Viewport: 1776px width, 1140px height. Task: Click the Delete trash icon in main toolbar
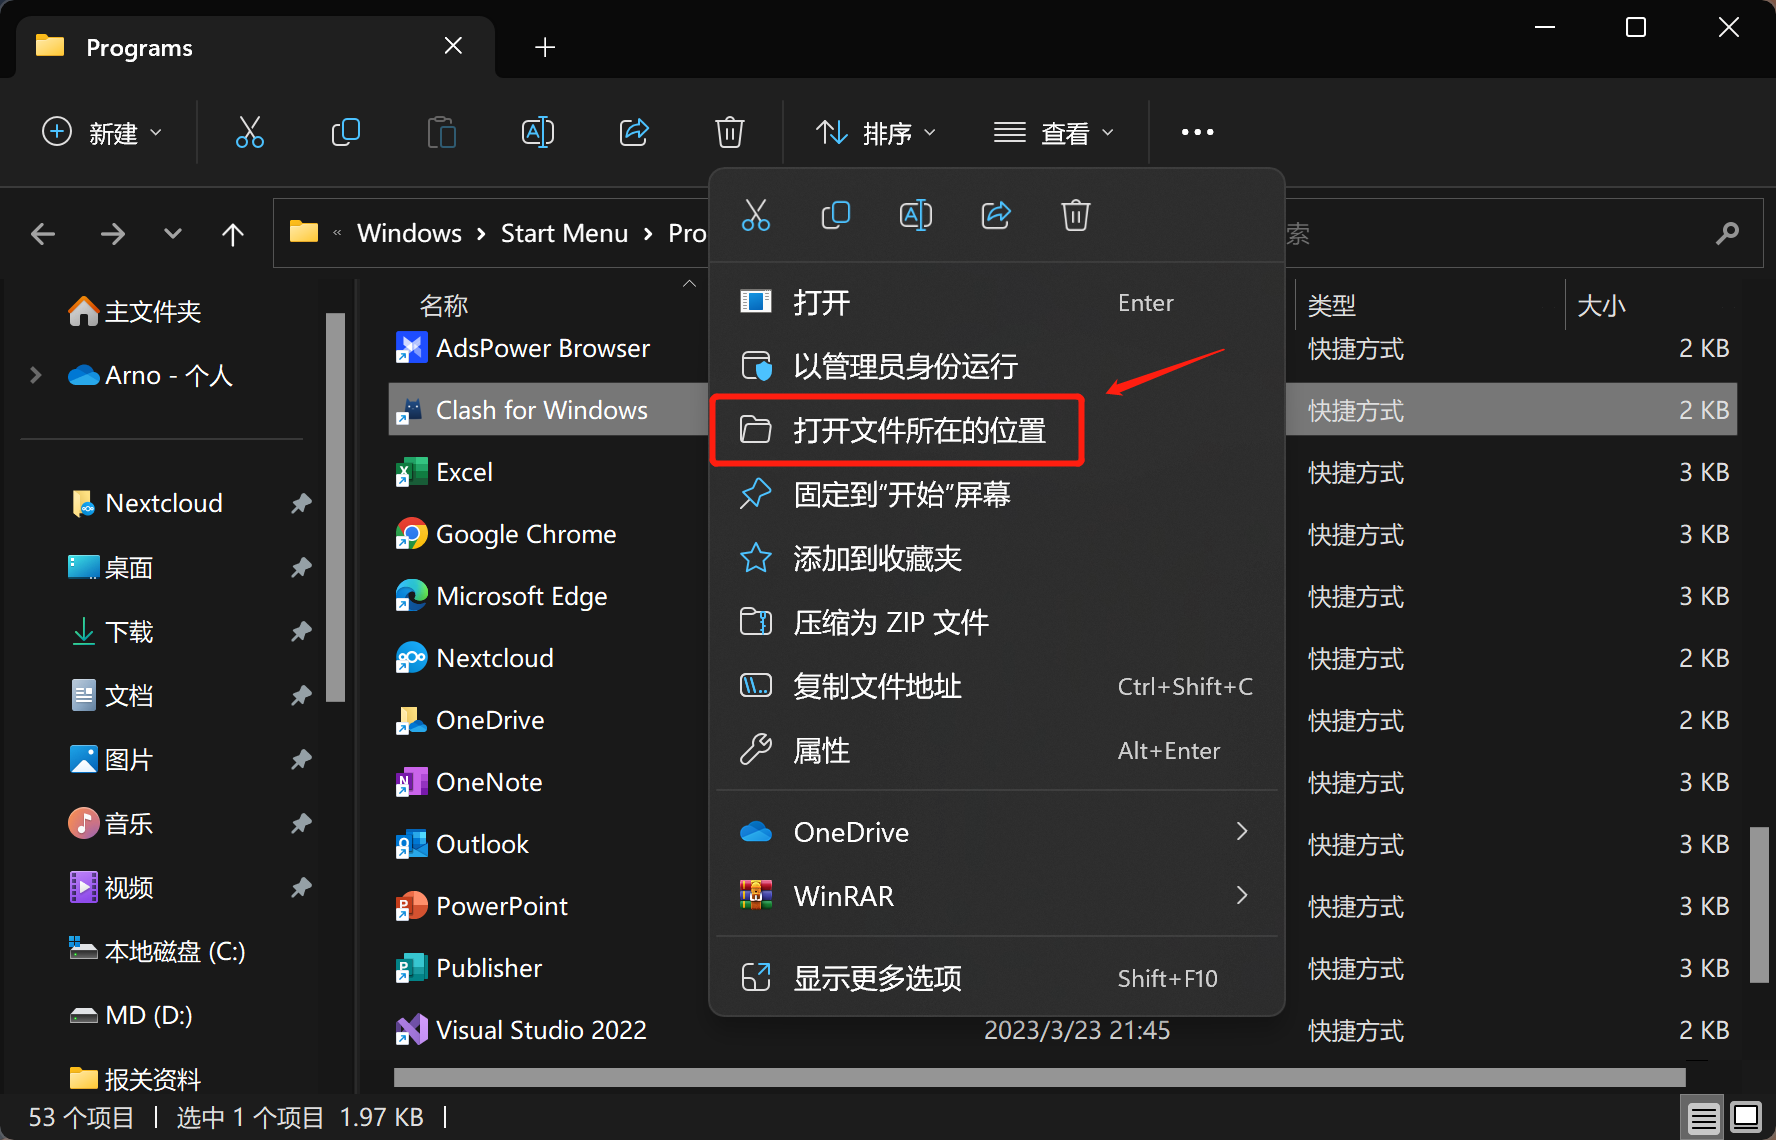tap(730, 132)
